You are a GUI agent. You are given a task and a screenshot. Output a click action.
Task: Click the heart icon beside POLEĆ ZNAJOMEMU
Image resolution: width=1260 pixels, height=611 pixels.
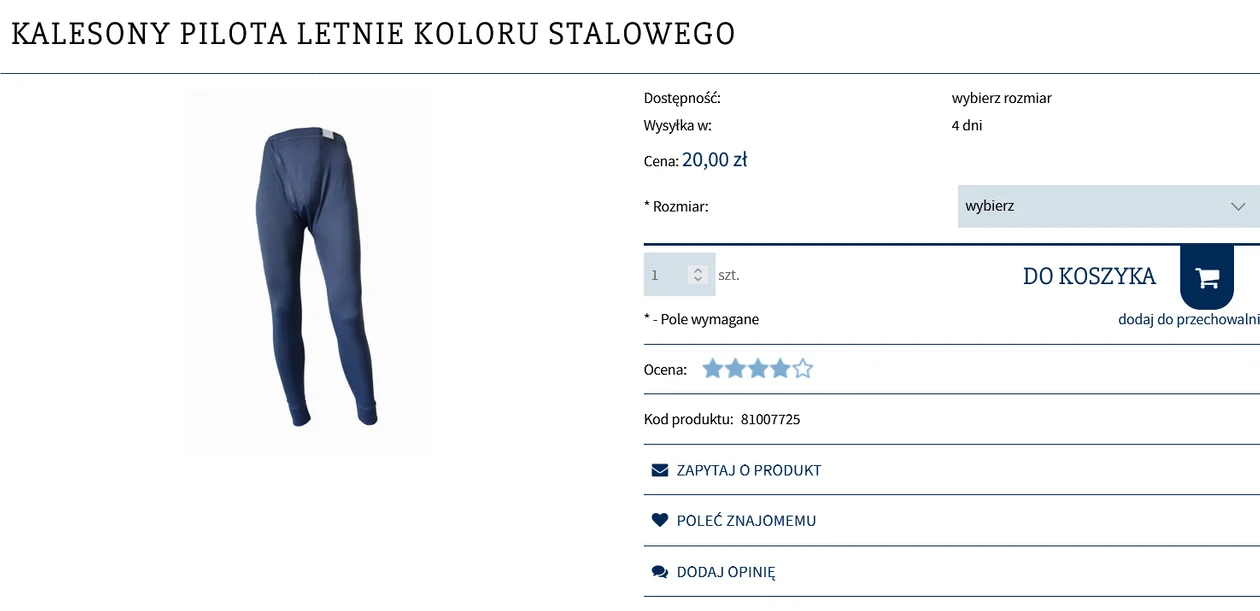(x=660, y=520)
